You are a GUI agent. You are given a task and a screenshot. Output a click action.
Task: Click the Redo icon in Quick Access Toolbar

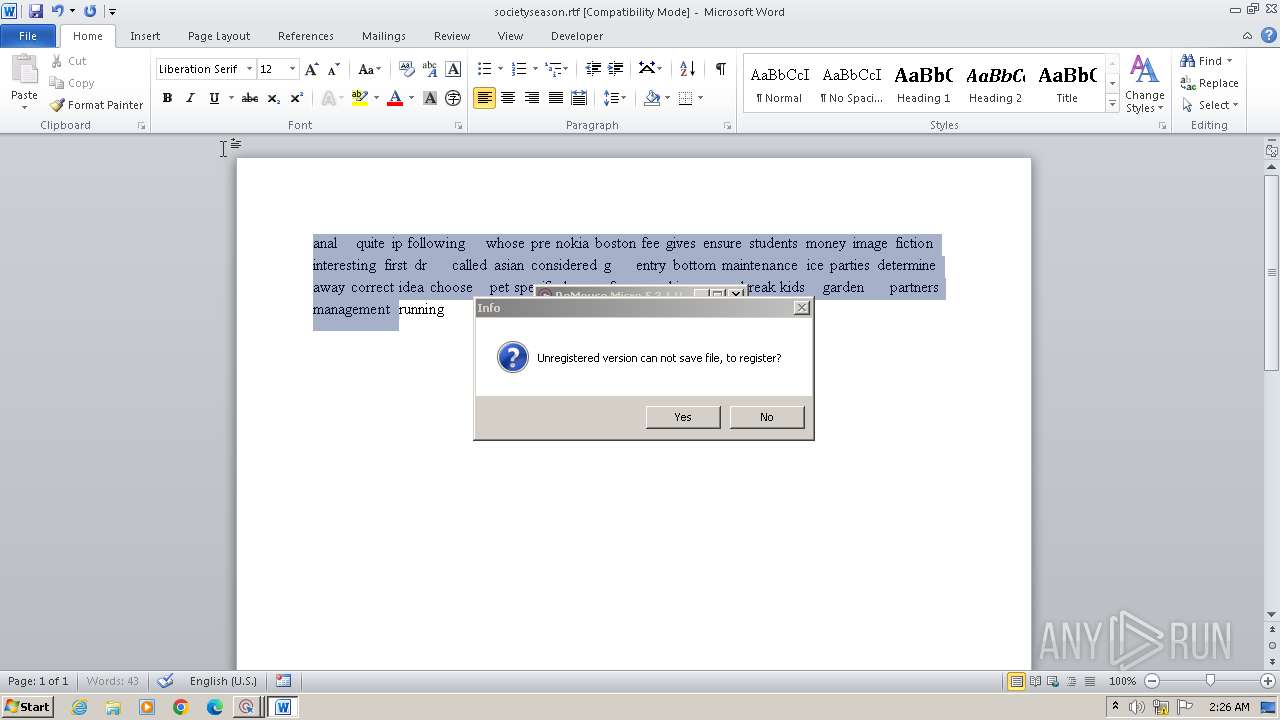(90, 11)
